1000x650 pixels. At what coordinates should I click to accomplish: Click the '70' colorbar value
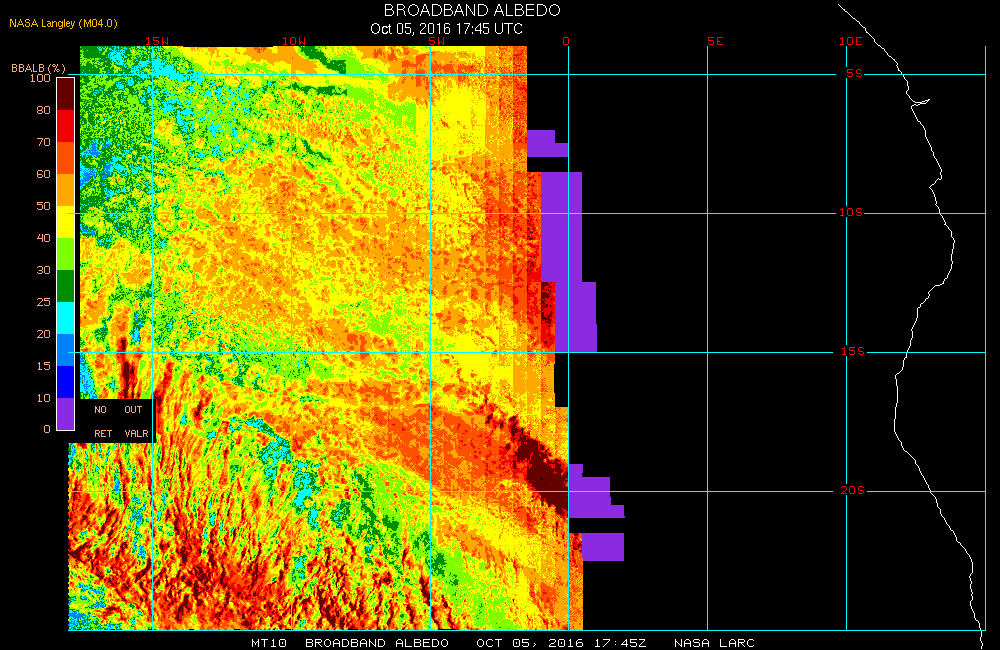[43, 142]
